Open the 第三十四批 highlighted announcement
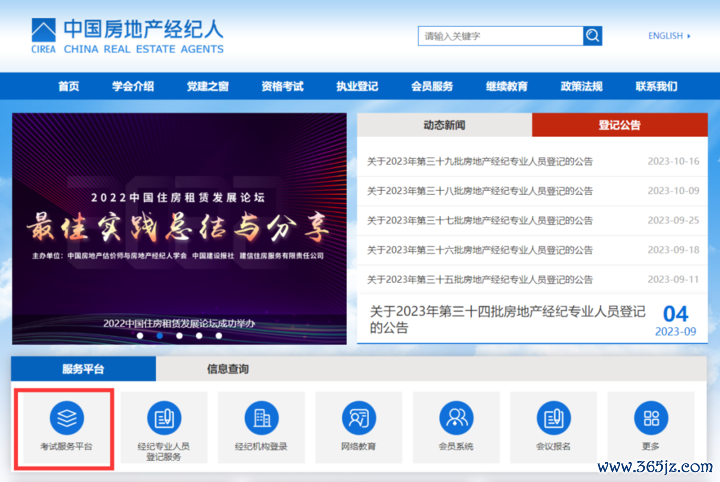Image resolution: width=720 pixels, height=482 pixels. pos(507,319)
